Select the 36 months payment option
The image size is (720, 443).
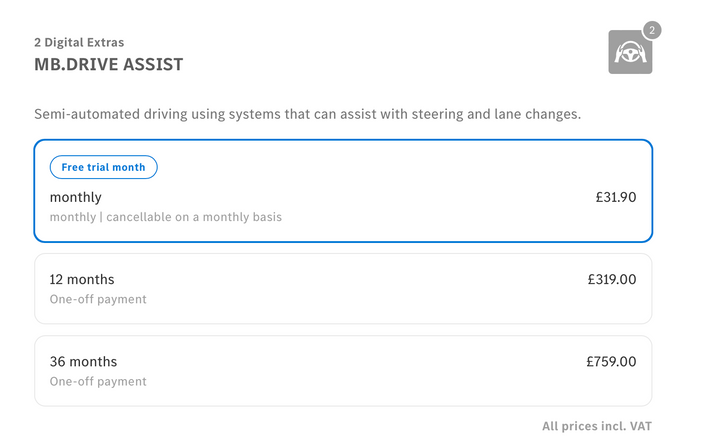coord(343,371)
